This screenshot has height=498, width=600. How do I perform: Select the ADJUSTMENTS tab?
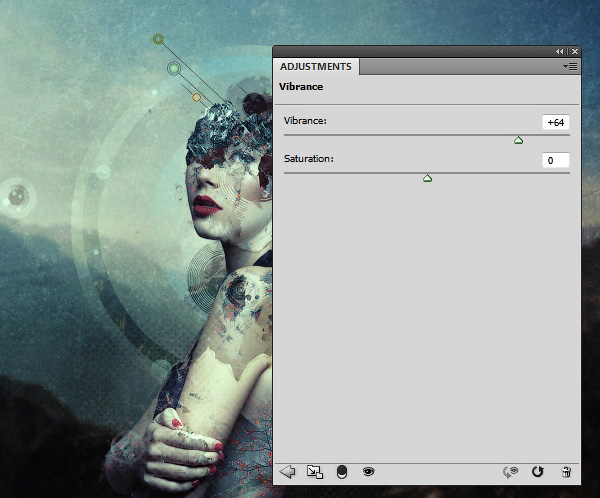[x=316, y=67]
